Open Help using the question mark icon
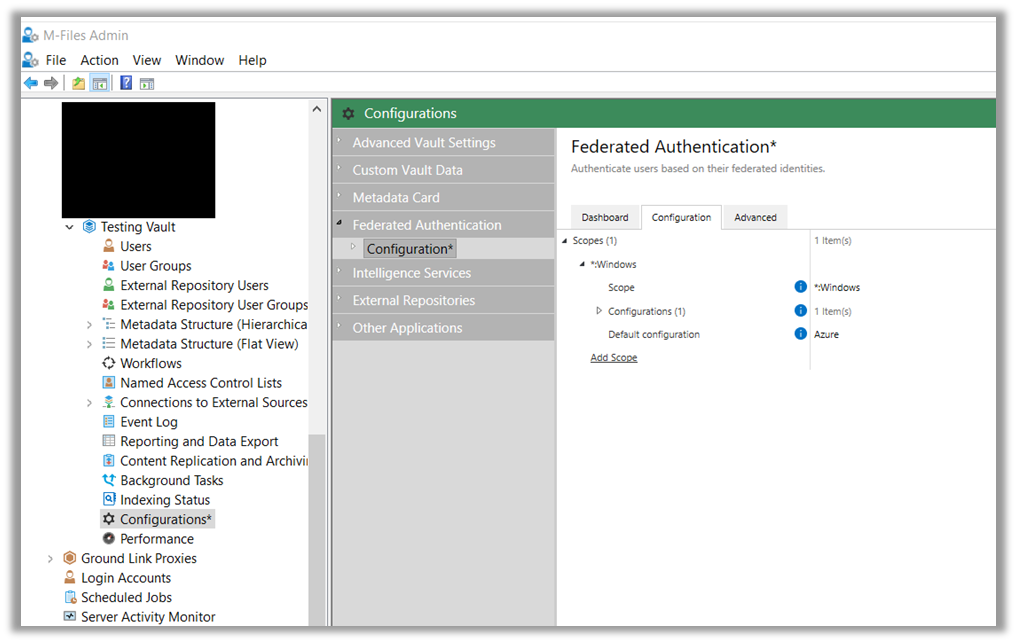The height and width of the screenshot is (643, 1017). (x=124, y=82)
